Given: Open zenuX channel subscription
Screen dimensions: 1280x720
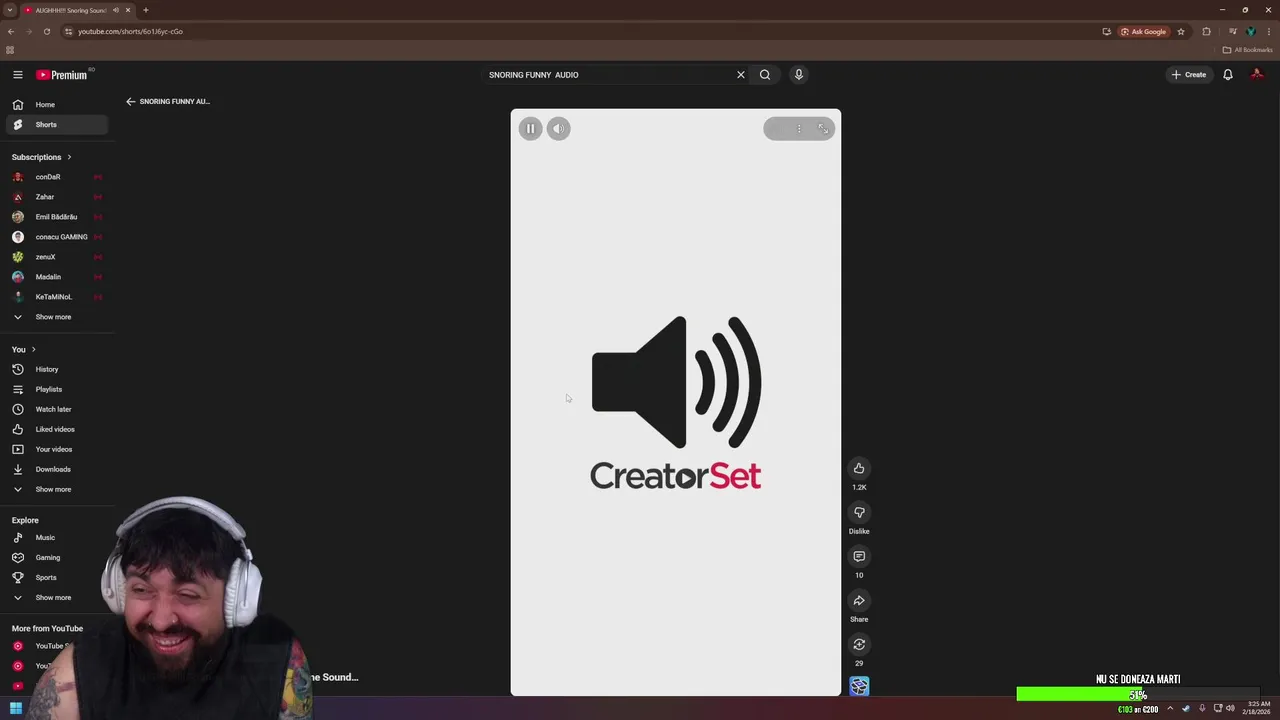Looking at the screenshot, I should pos(57,257).
